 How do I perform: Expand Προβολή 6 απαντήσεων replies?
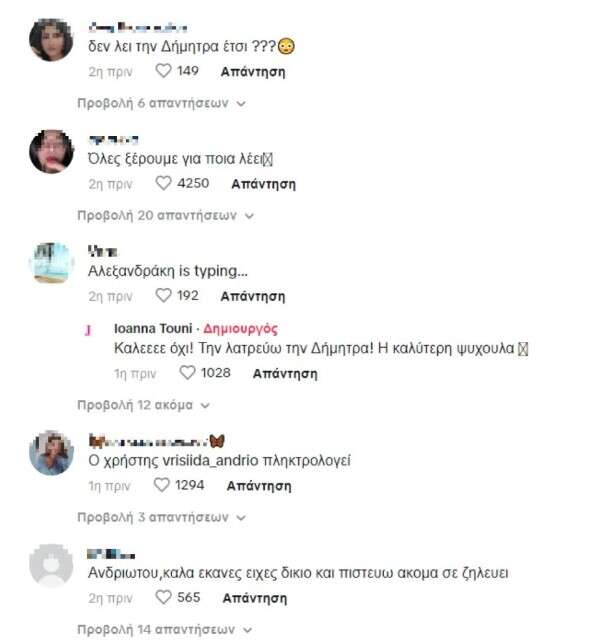tap(162, 103)
